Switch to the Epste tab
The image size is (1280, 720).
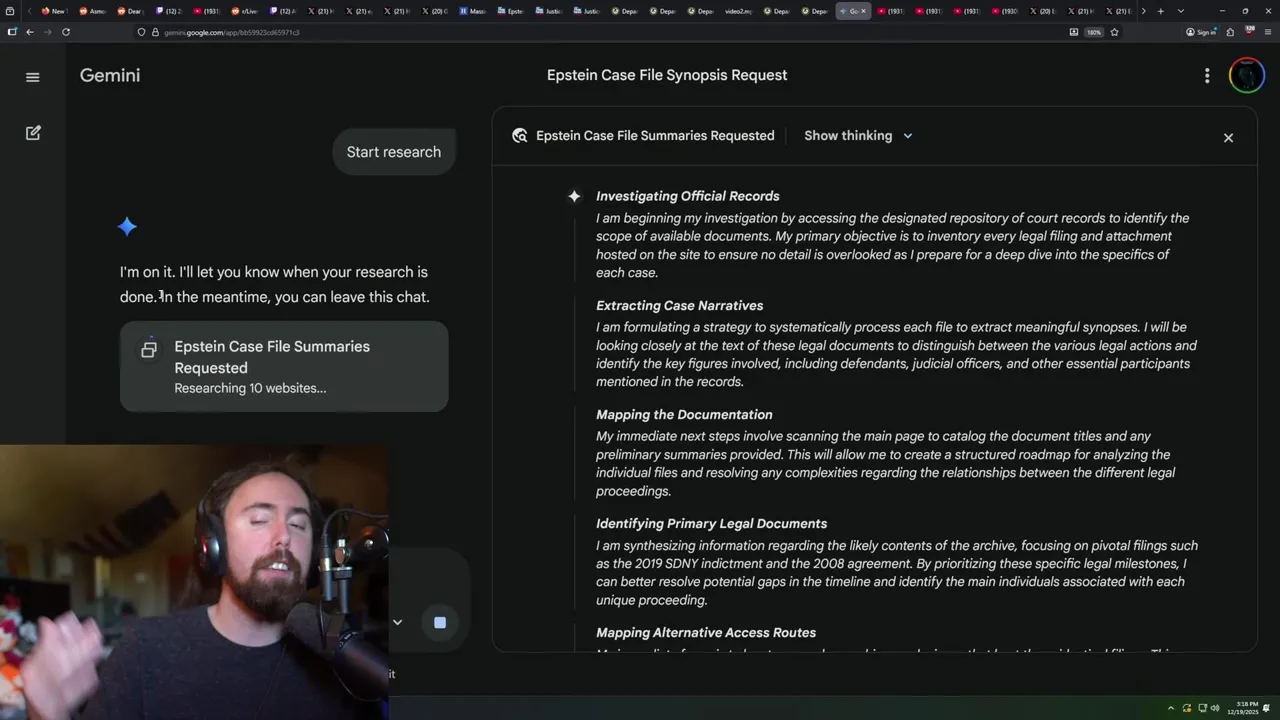tap(510, 11)
